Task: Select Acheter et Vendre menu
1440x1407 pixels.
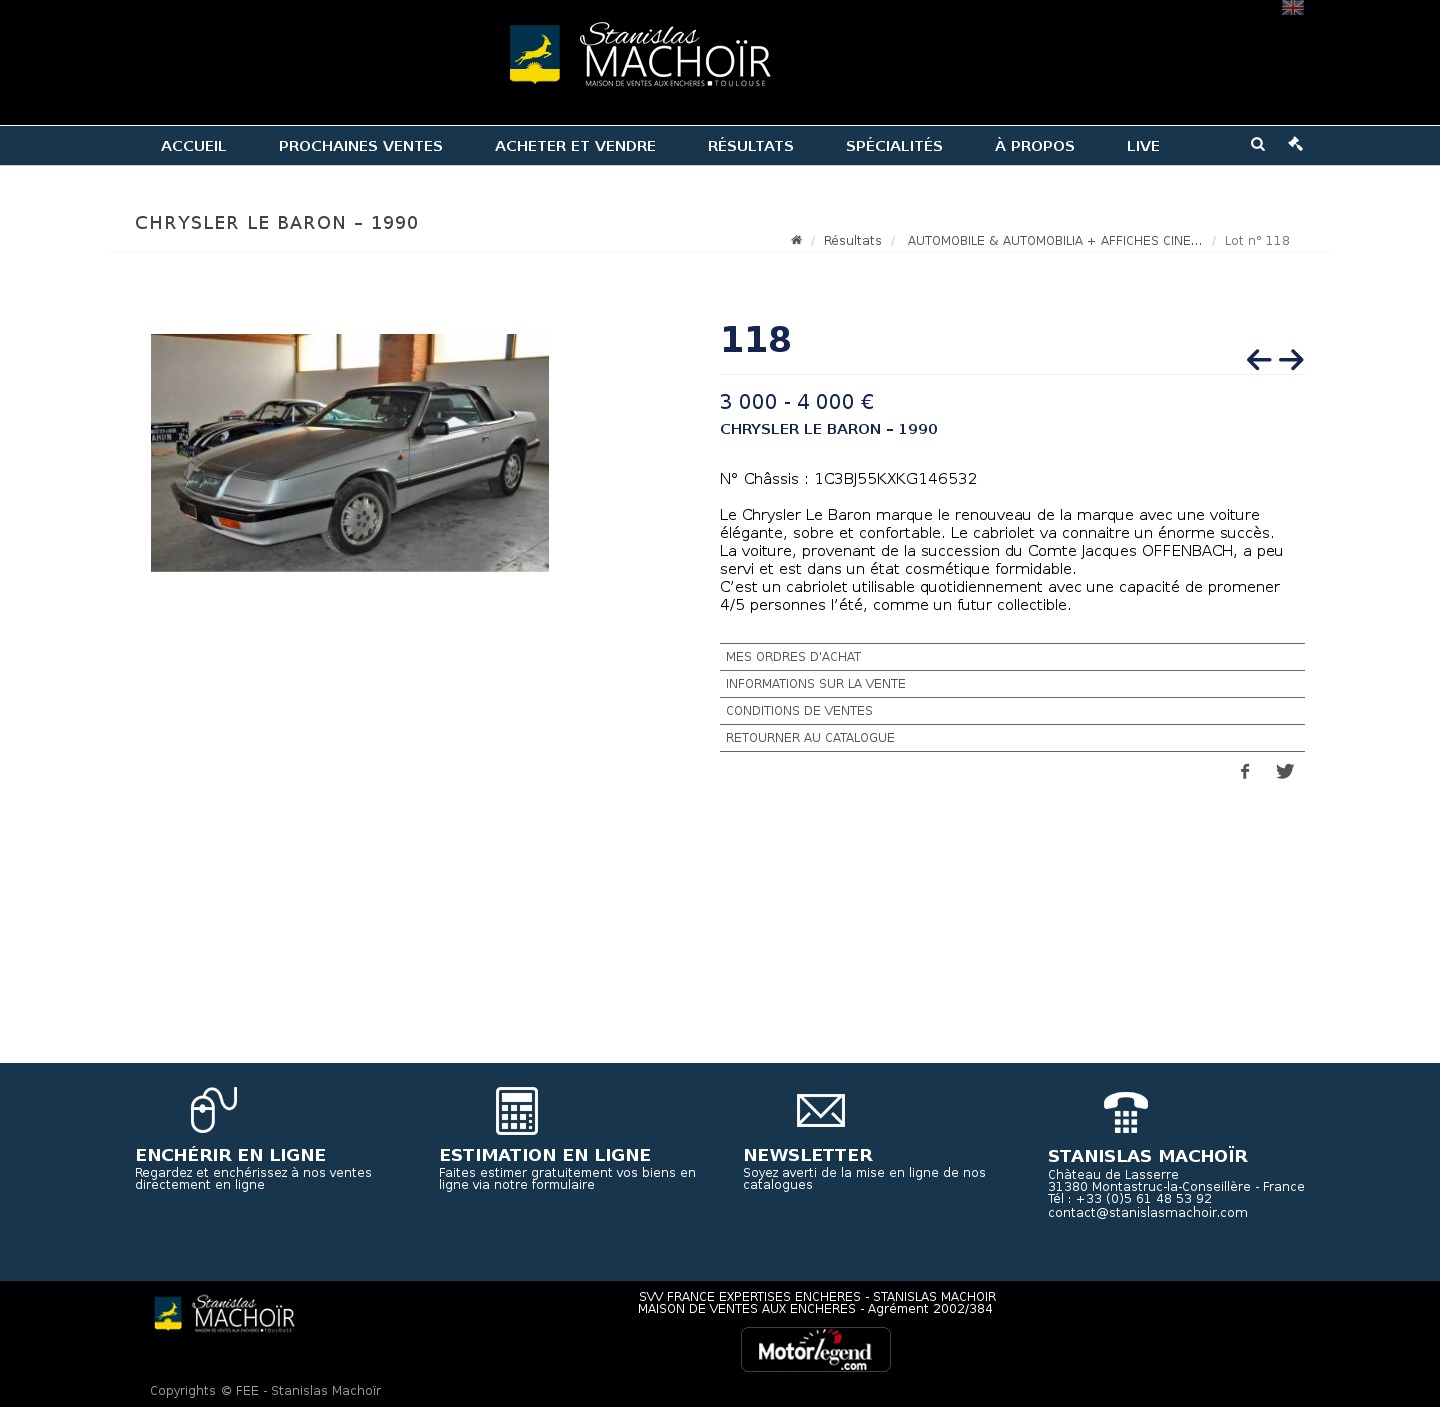Action: (x=575, y=146)
